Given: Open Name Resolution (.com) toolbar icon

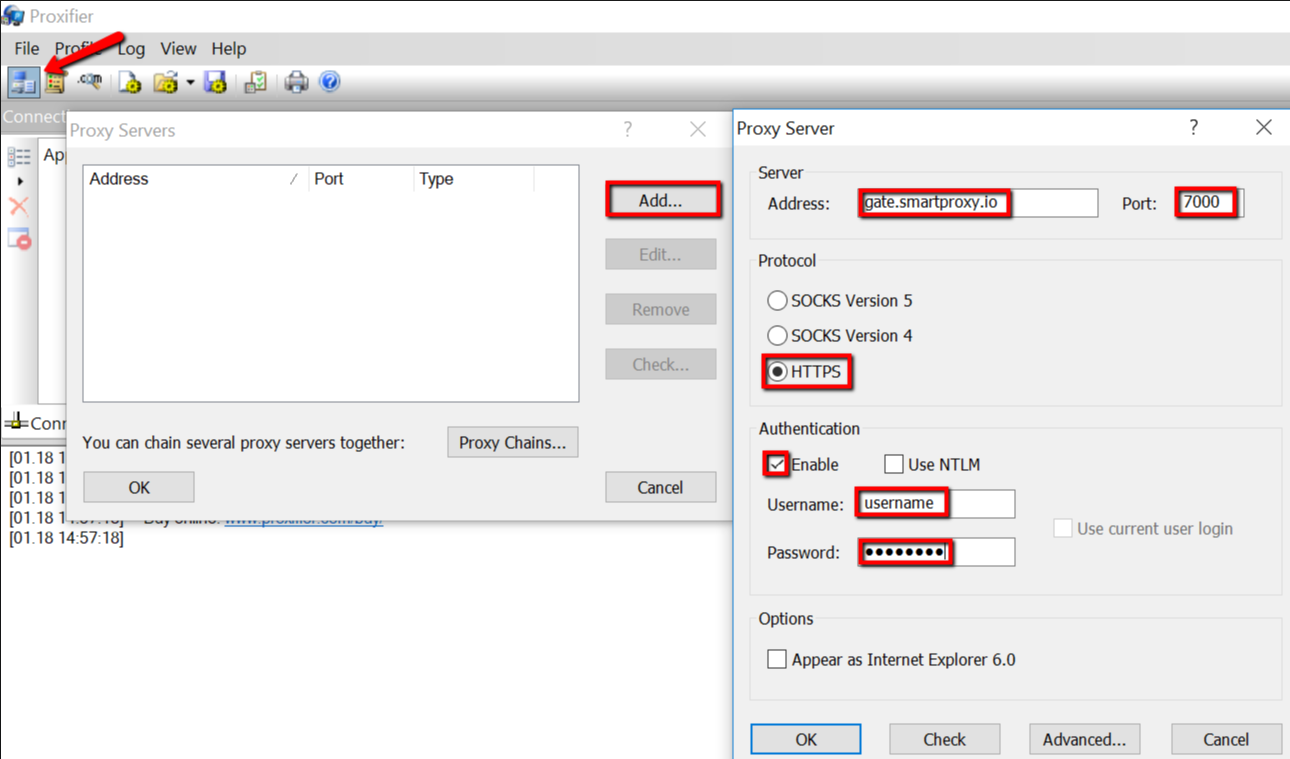Looking at the screenshot, I should pyautogui.click(x=90, y=81).
